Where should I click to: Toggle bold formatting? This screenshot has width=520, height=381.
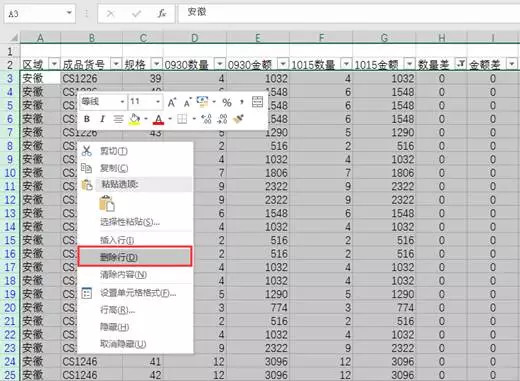tap(87, 119)
